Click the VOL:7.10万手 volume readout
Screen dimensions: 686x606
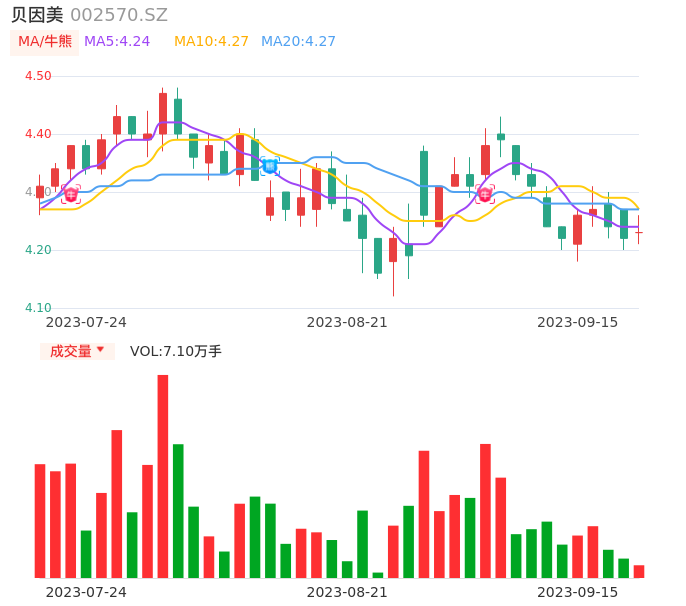point(176,351)
